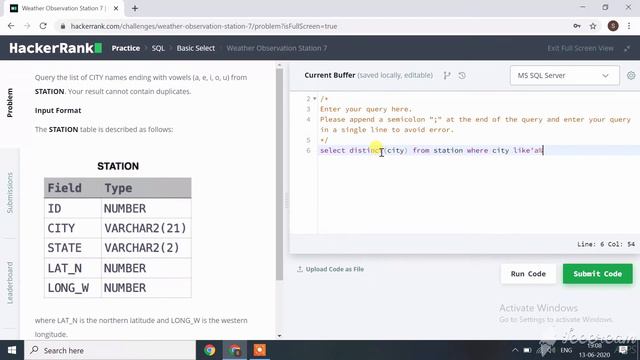Image resolution: width=640 pixels, height=360 pixels.
Task: Click the query on editor line 6
Action: pos(431,151)
